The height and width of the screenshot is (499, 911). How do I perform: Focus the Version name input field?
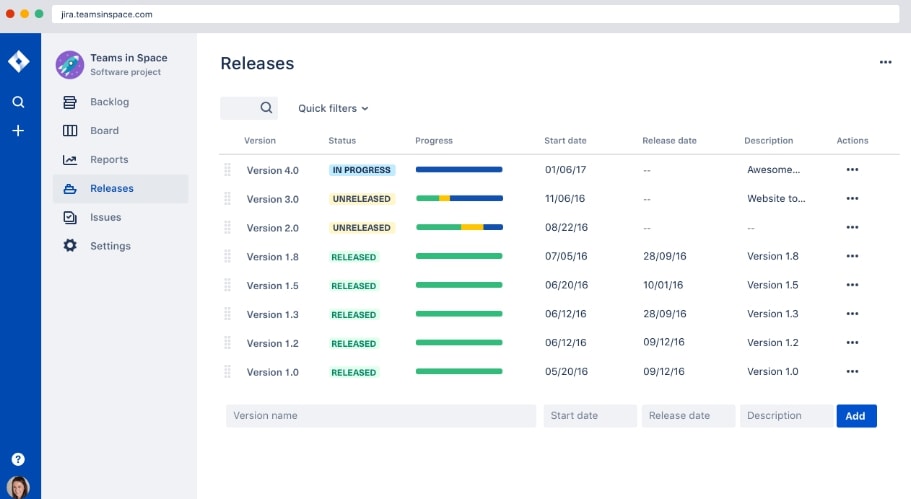381,416
